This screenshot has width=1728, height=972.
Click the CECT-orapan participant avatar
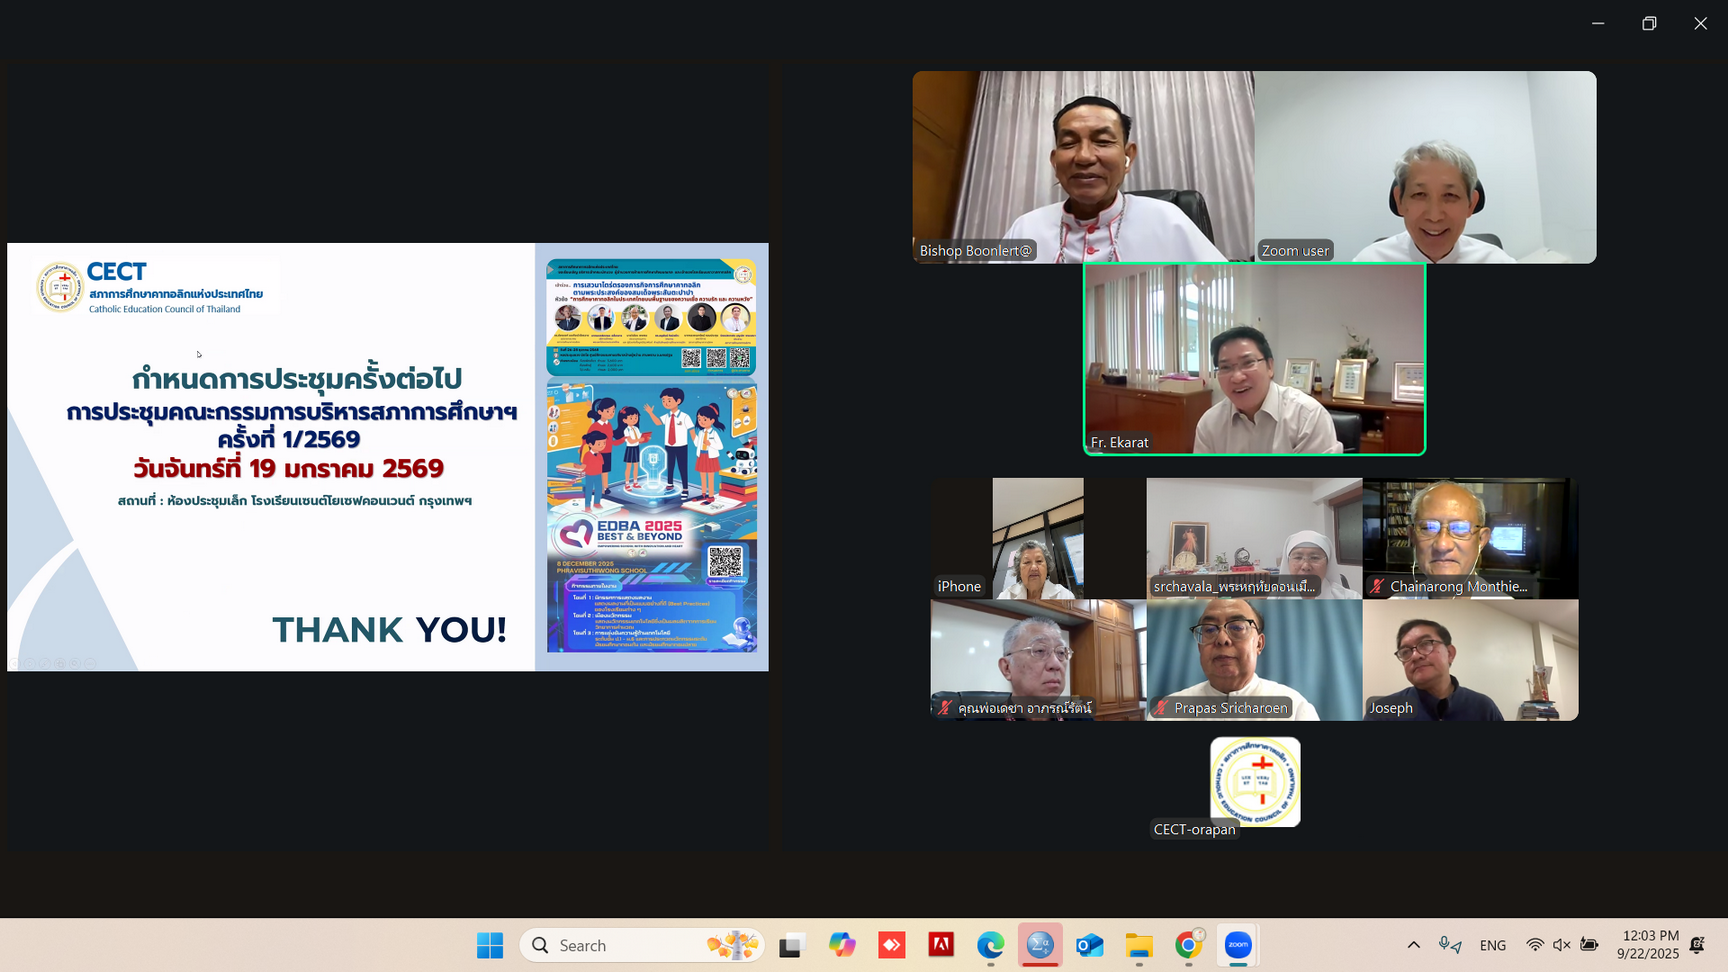pyautogui.click(x=1255, y=782)
